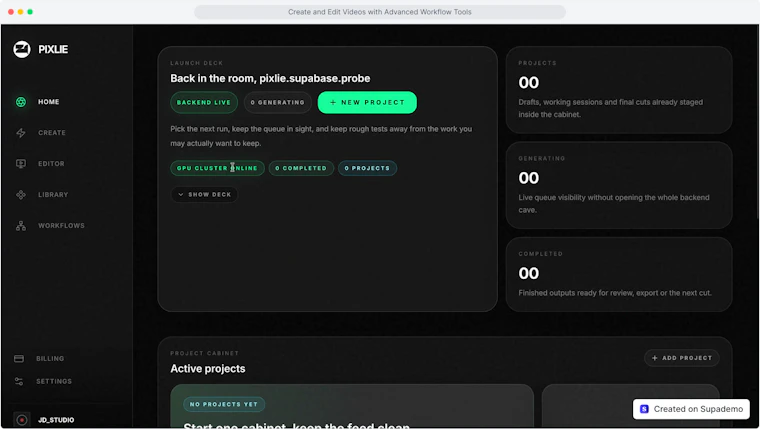The width and height of the screenshot is (760, 429).
Task: Open the Projects stat card
Action: (x=619, y=90)
